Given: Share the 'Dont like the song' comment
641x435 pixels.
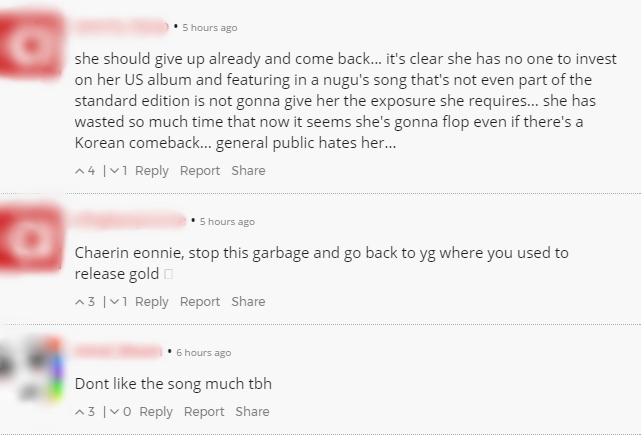Looking at the screenshot, I should pos(252,412).
